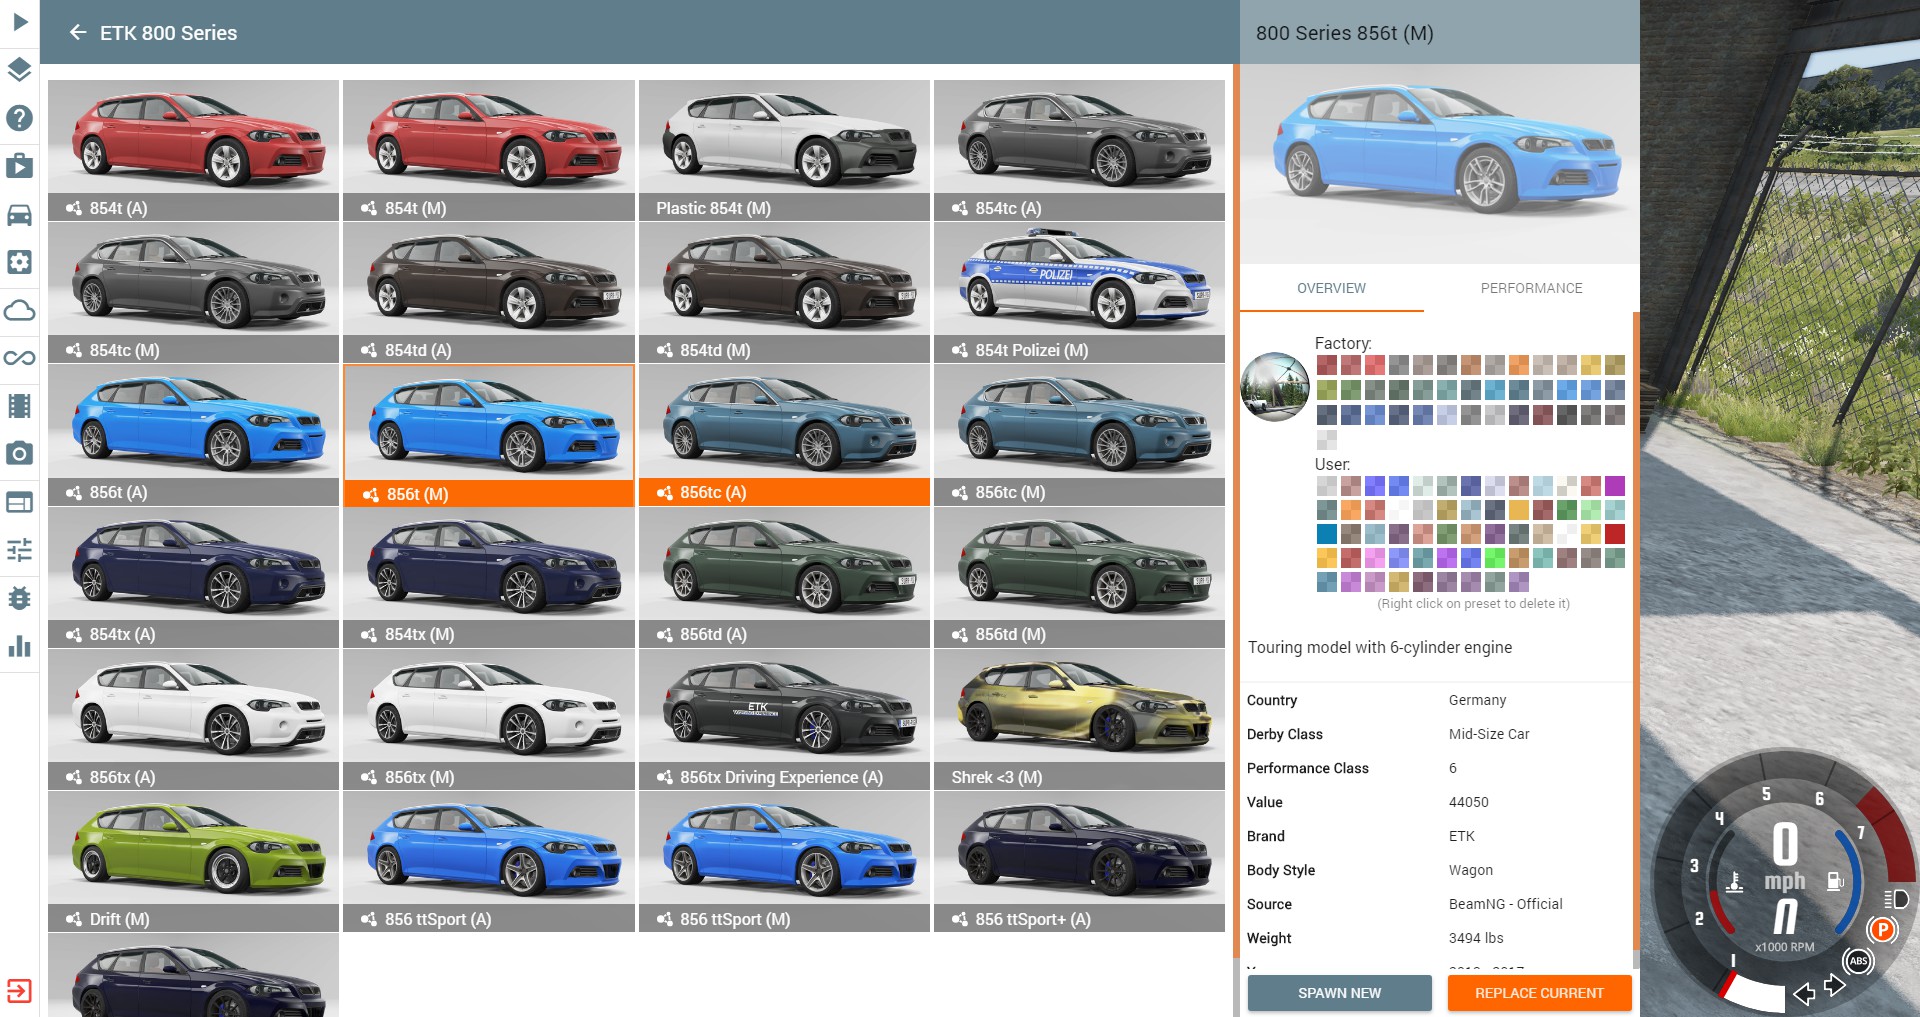Image resolution: width=1920 pixels, height=1017 pixels.
Task: Pick the magenta user color preset
Action: tap(1614, 486)
